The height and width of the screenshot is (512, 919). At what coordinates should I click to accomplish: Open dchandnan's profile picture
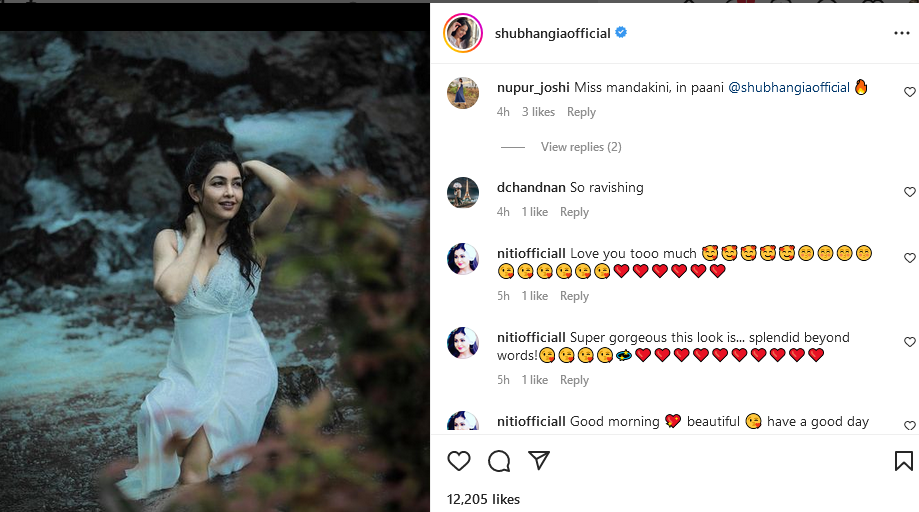pos(462,192)
